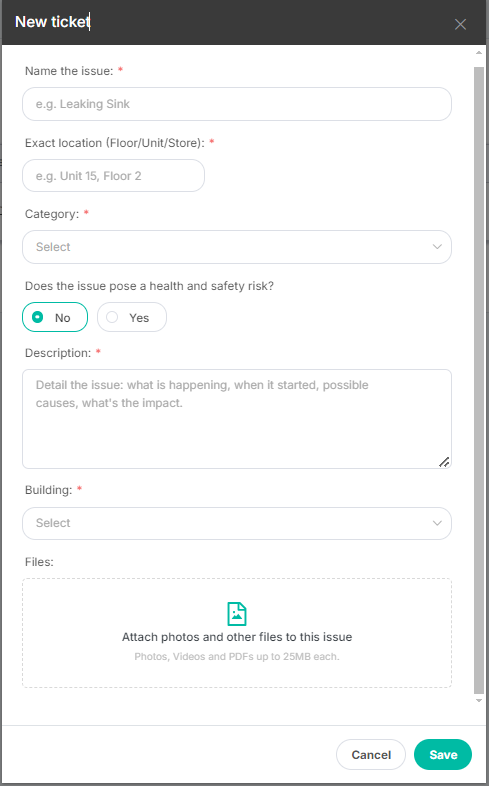Click the file upload drop zone area
Image resolution: width=489 pixels, height=786 pixels.
237,633
